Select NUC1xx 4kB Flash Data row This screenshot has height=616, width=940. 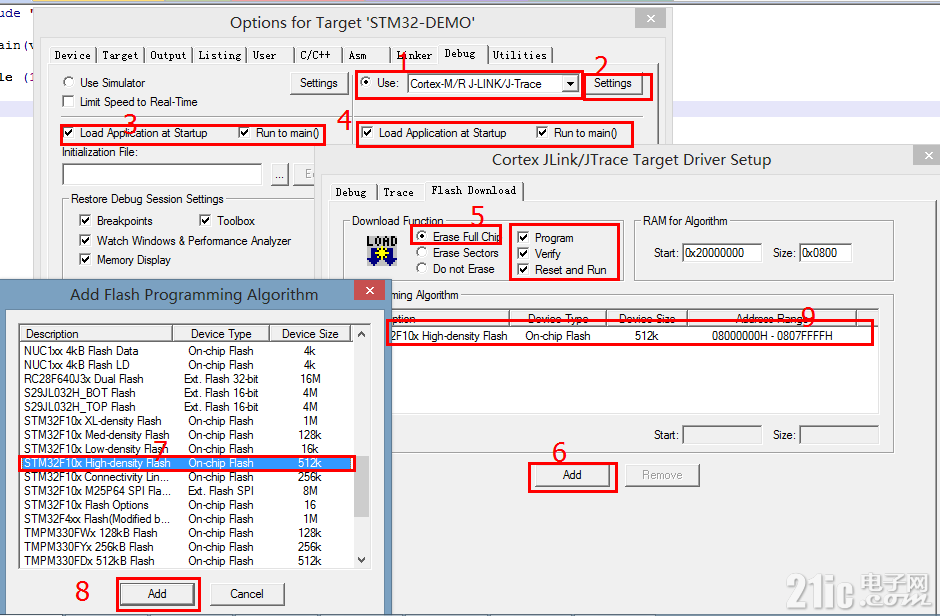(186, 351)
